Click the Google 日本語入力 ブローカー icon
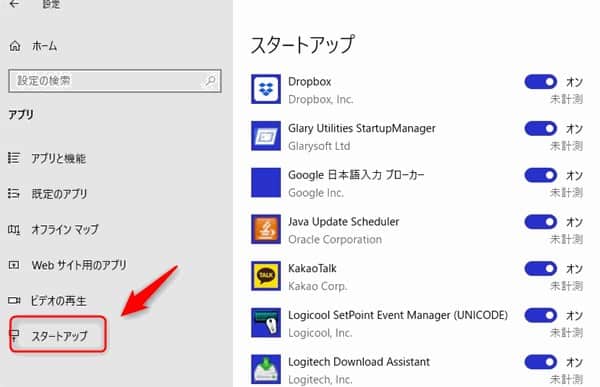This screenshot has height=387, width=600. point(266,183)
